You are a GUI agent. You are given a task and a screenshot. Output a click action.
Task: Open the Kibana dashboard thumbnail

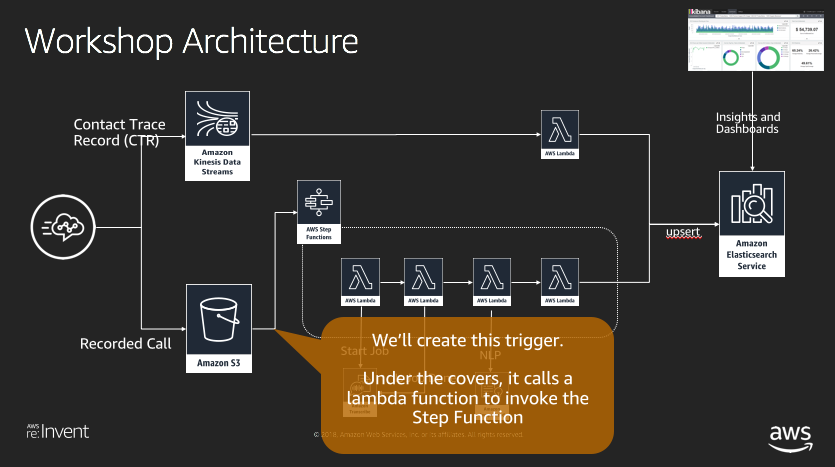point(756,39)
